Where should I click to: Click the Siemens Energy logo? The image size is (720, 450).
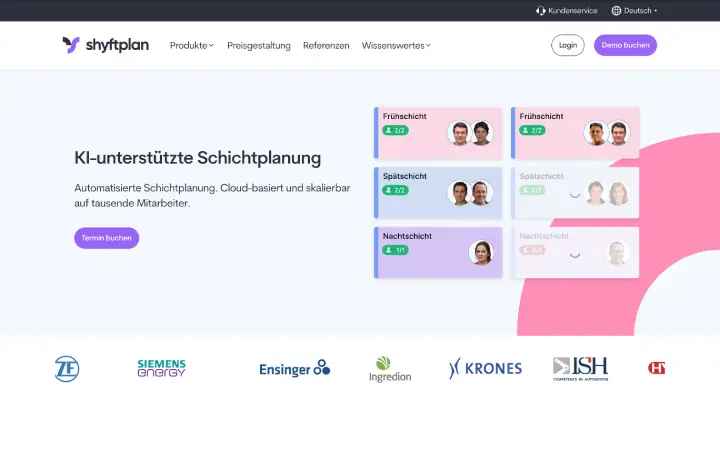click(162, 368)
